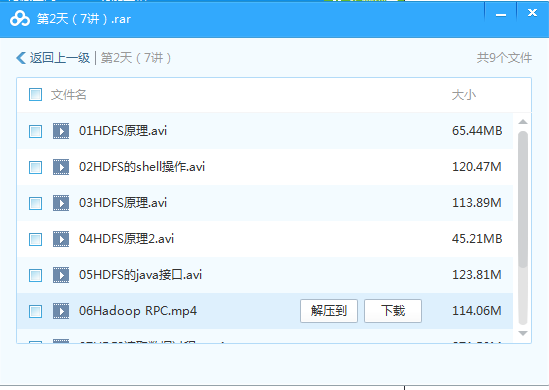Select file name 03HDFS原理.avi
The image size is (549, 390).
(x=123, y=203)
